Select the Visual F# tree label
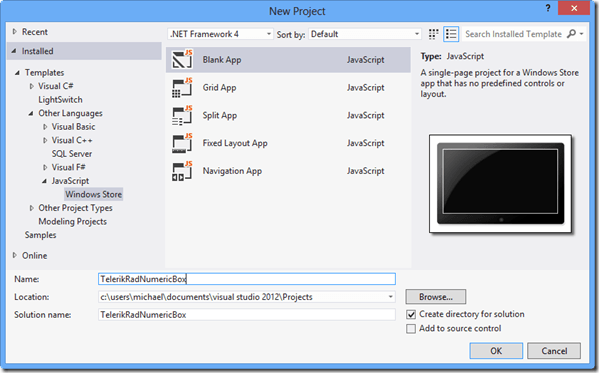Viewport: 599px width, 373px height. click(69, 167)
